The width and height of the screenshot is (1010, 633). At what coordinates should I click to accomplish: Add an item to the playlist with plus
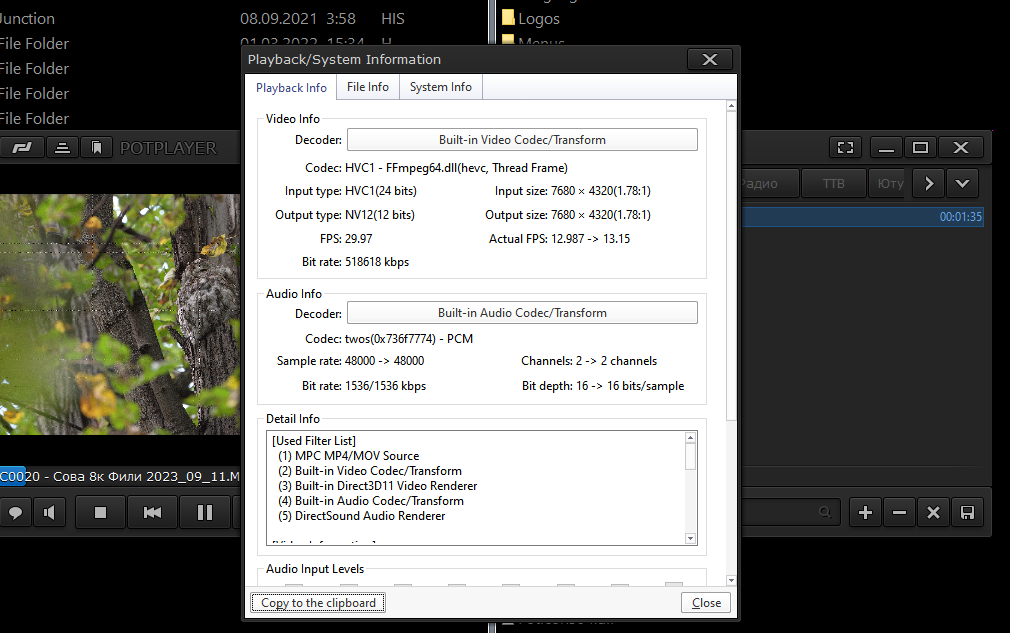tap(866, 513)
